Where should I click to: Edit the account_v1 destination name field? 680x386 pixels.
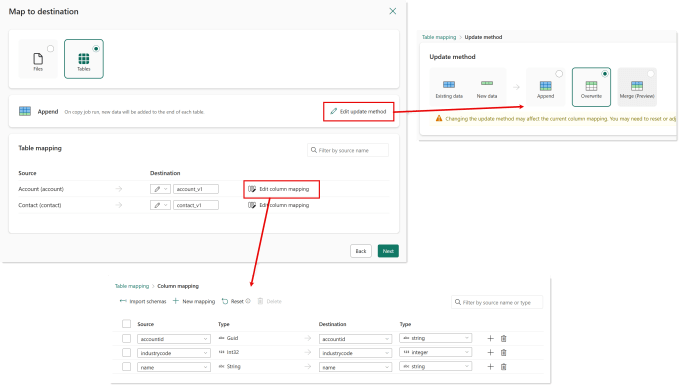click(196, 189)
